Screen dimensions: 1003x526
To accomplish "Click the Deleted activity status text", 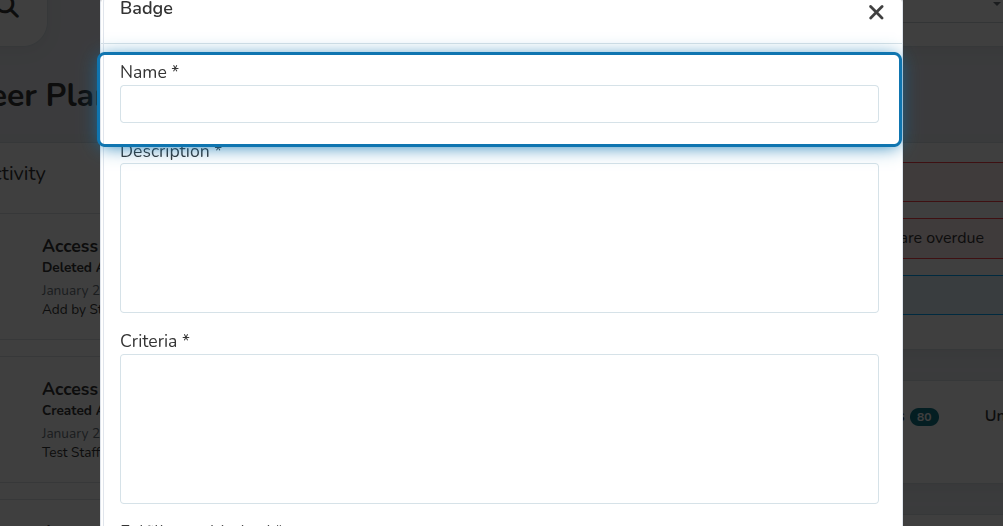I will point(67,267).
